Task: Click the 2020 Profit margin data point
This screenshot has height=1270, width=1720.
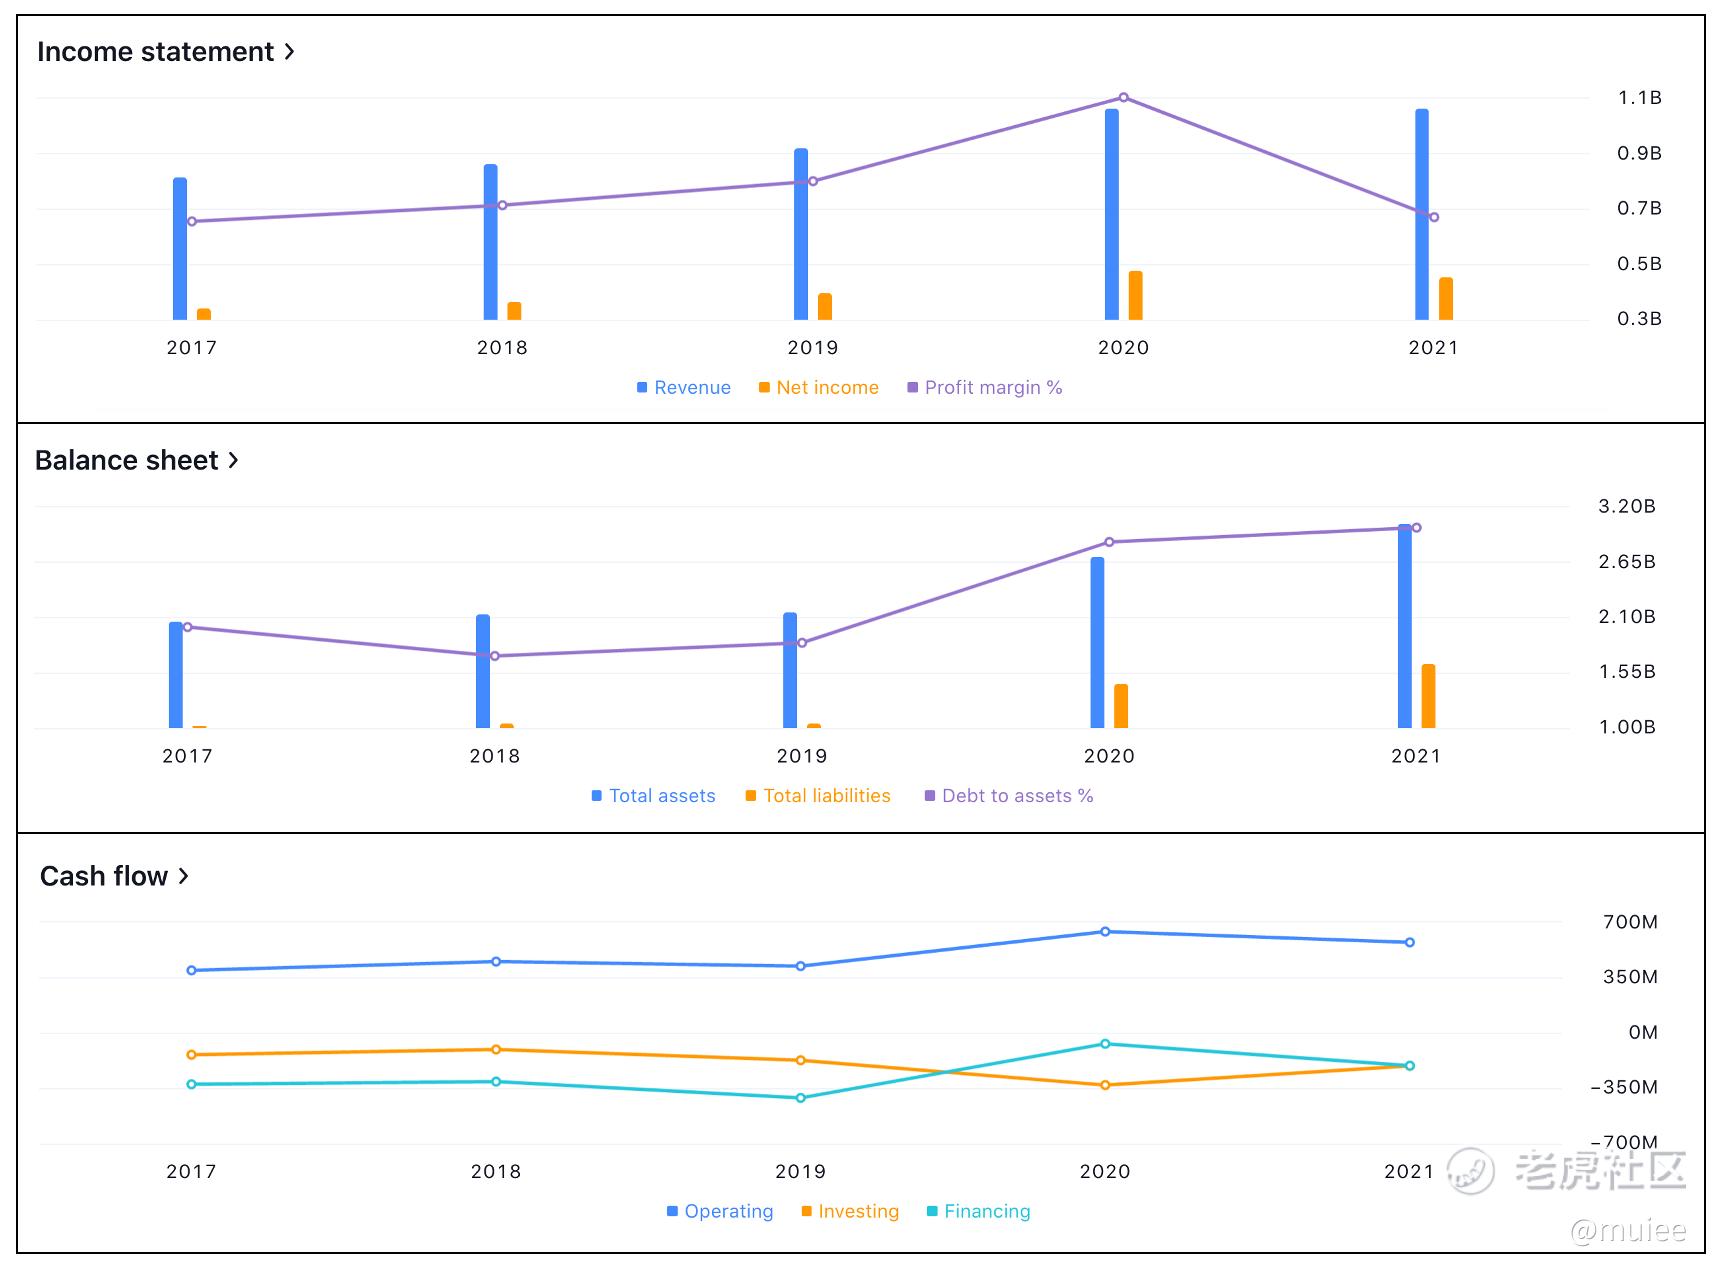Action: [x=1124, y=98]
